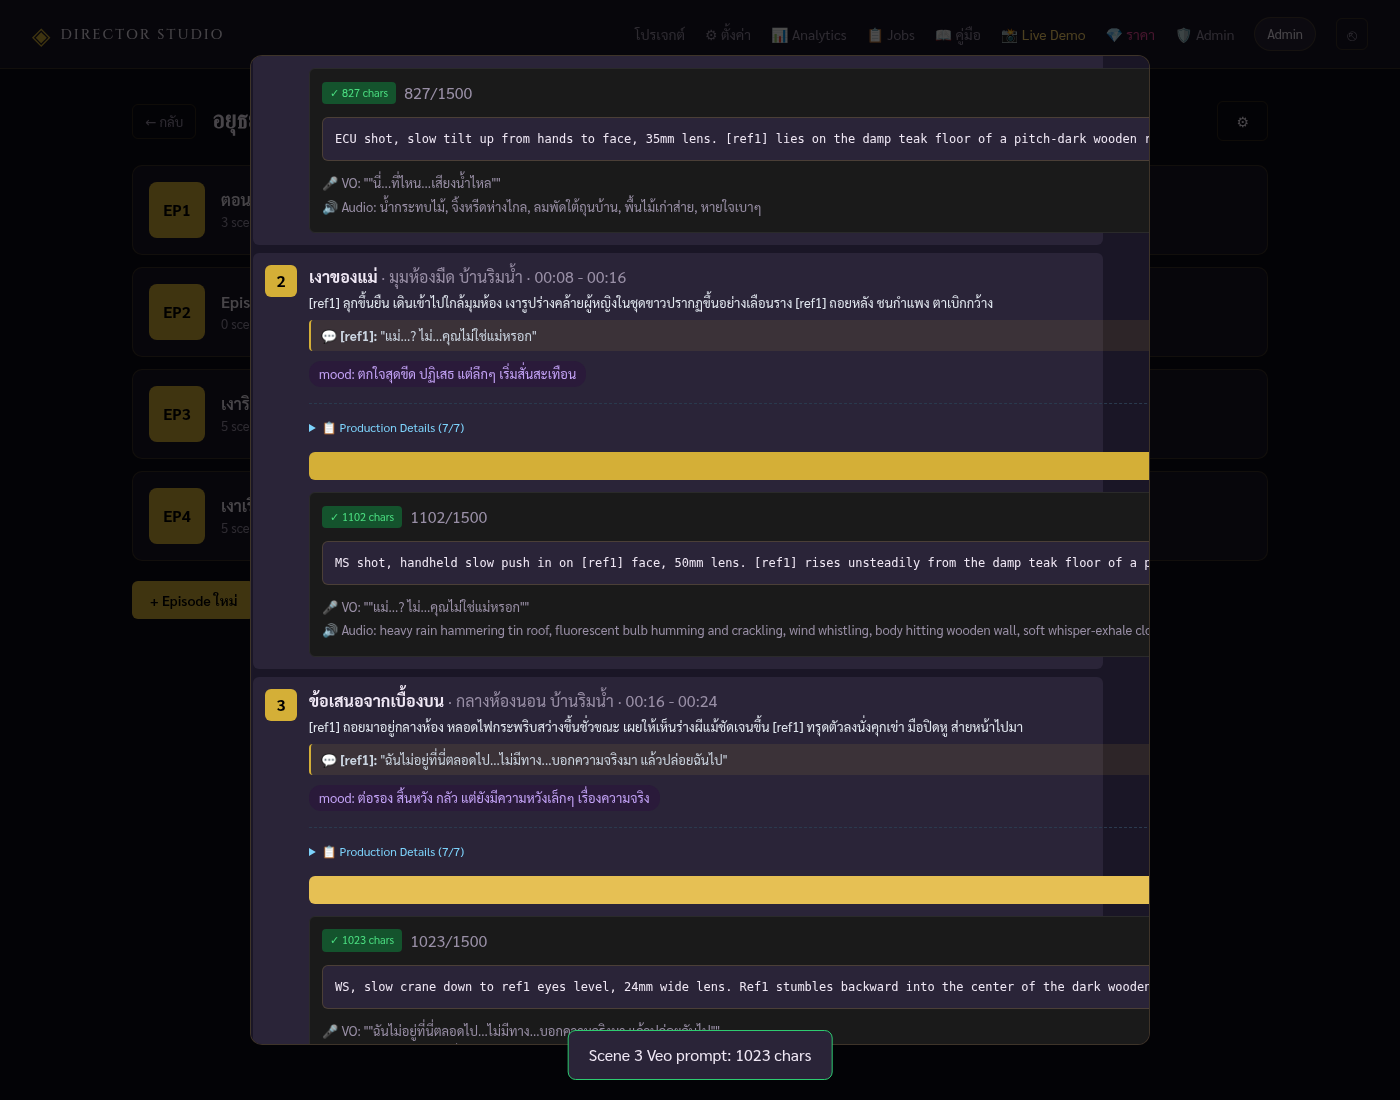Click the Admin shield nav item
The height and width of the screenshot is (1100, 1400).
click(1205, 35)
